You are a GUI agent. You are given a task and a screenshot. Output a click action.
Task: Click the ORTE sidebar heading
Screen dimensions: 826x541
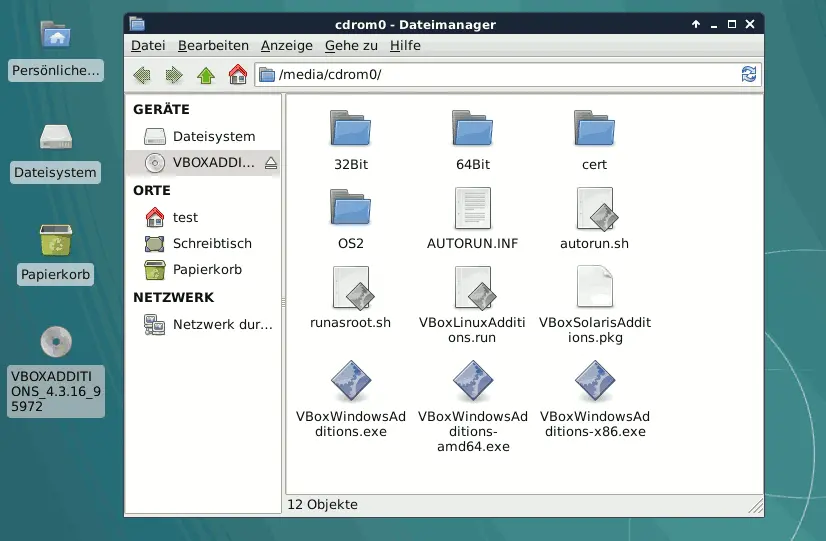pos(152,191)
